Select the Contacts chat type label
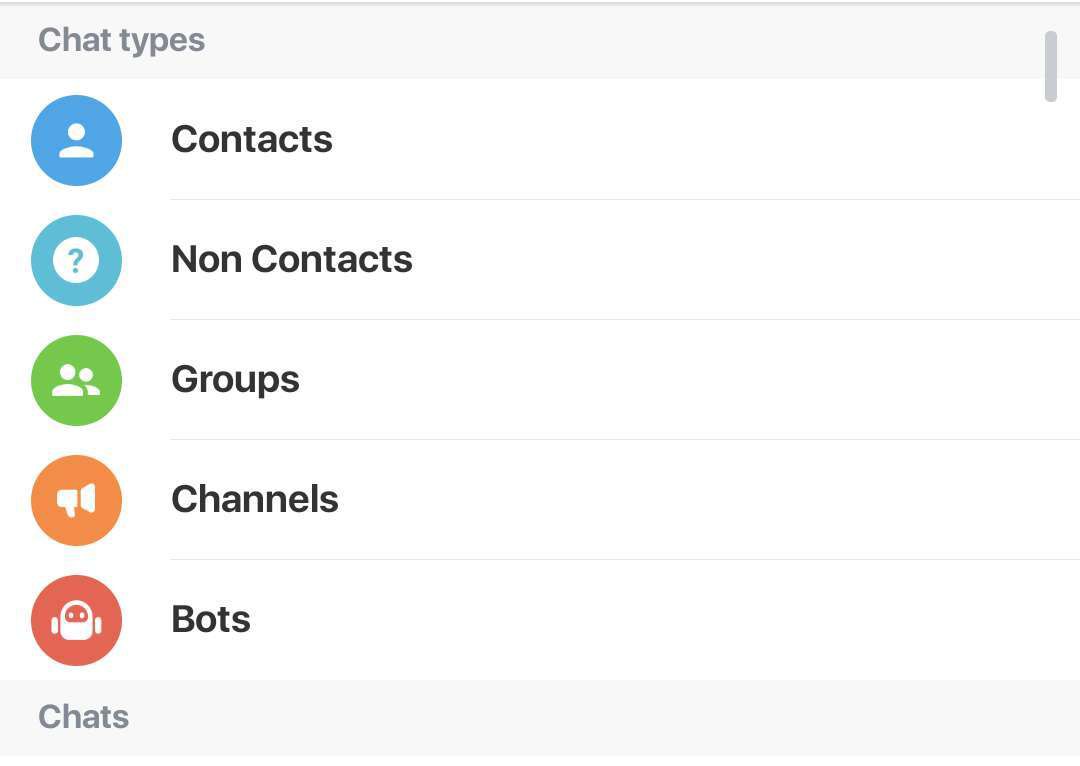 252,140
